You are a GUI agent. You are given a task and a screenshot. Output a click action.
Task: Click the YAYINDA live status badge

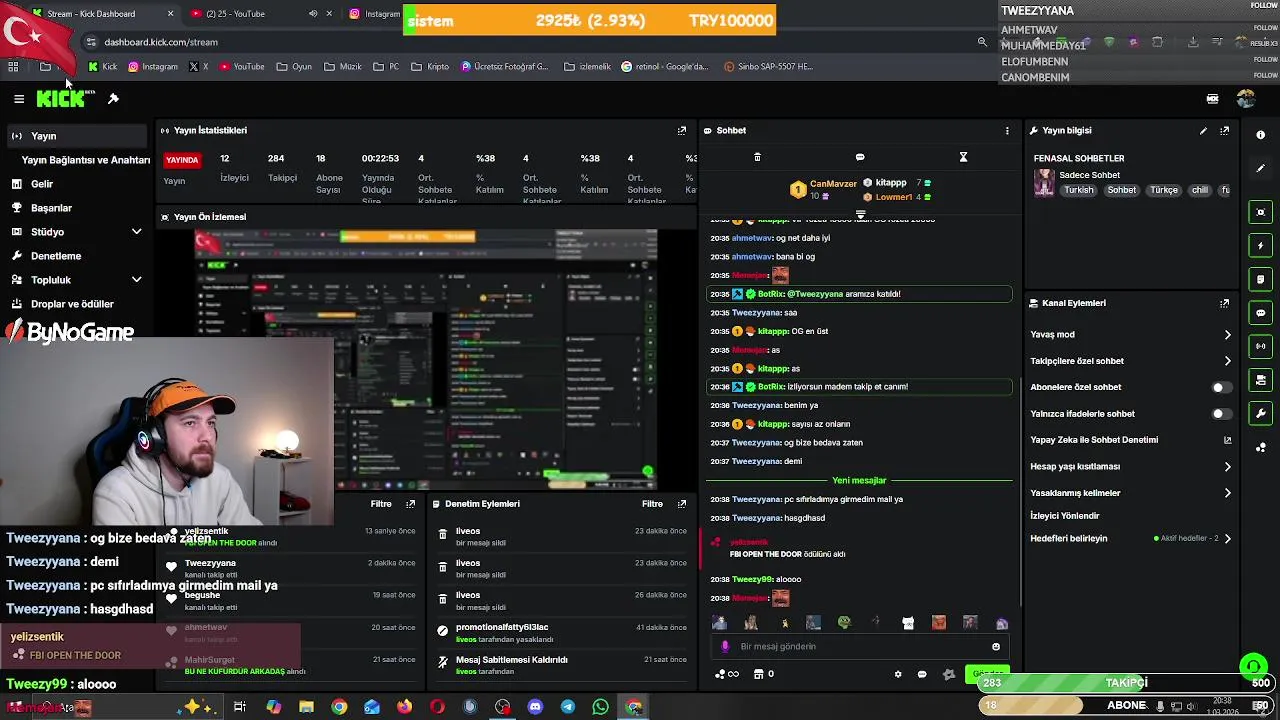coord(182,160)
